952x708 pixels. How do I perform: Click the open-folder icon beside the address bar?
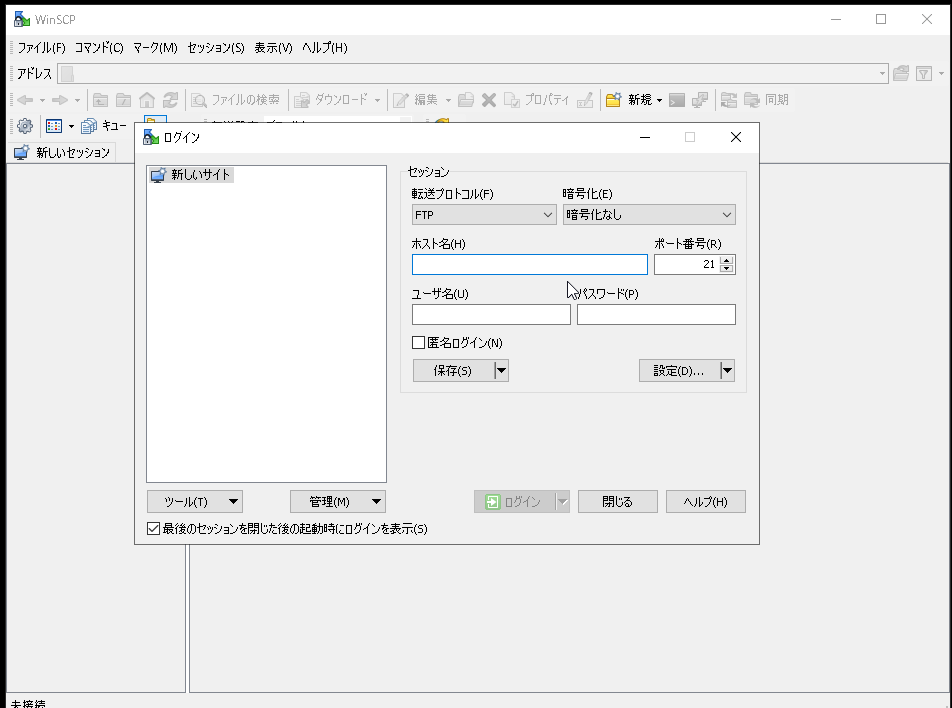(901, 74)
